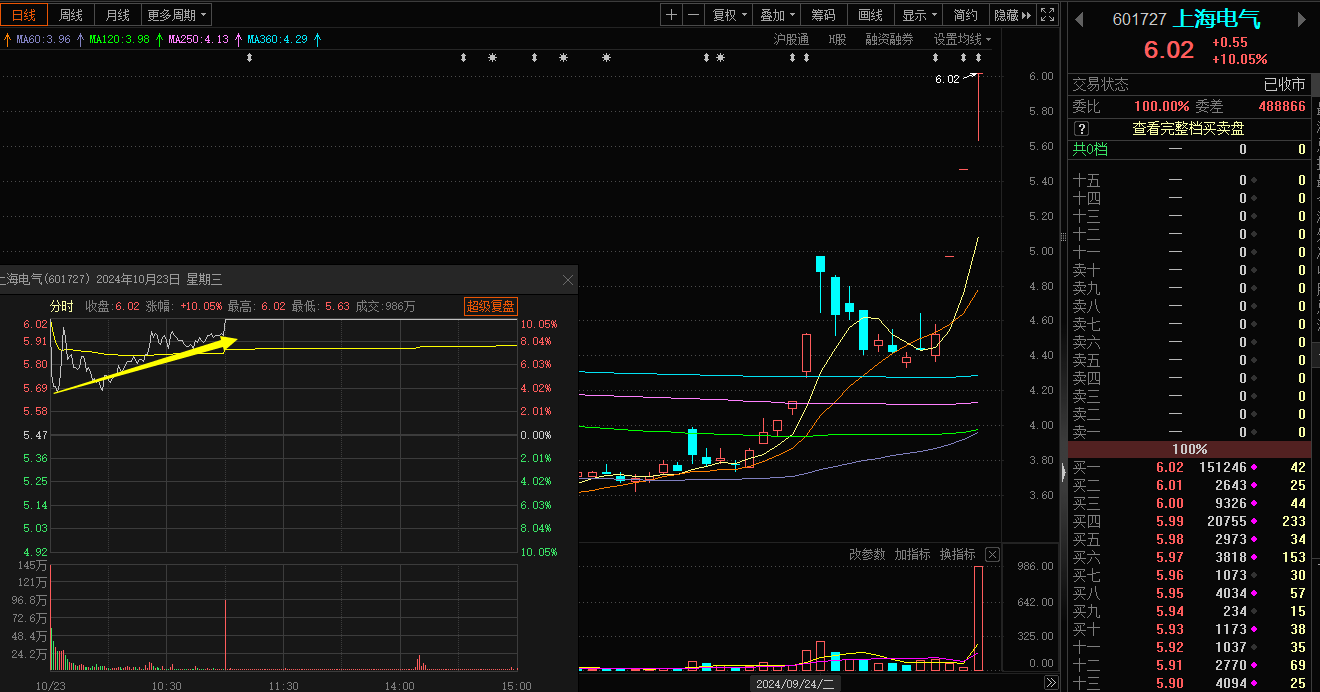Switch to 月线 monthly chart tab

117,15
